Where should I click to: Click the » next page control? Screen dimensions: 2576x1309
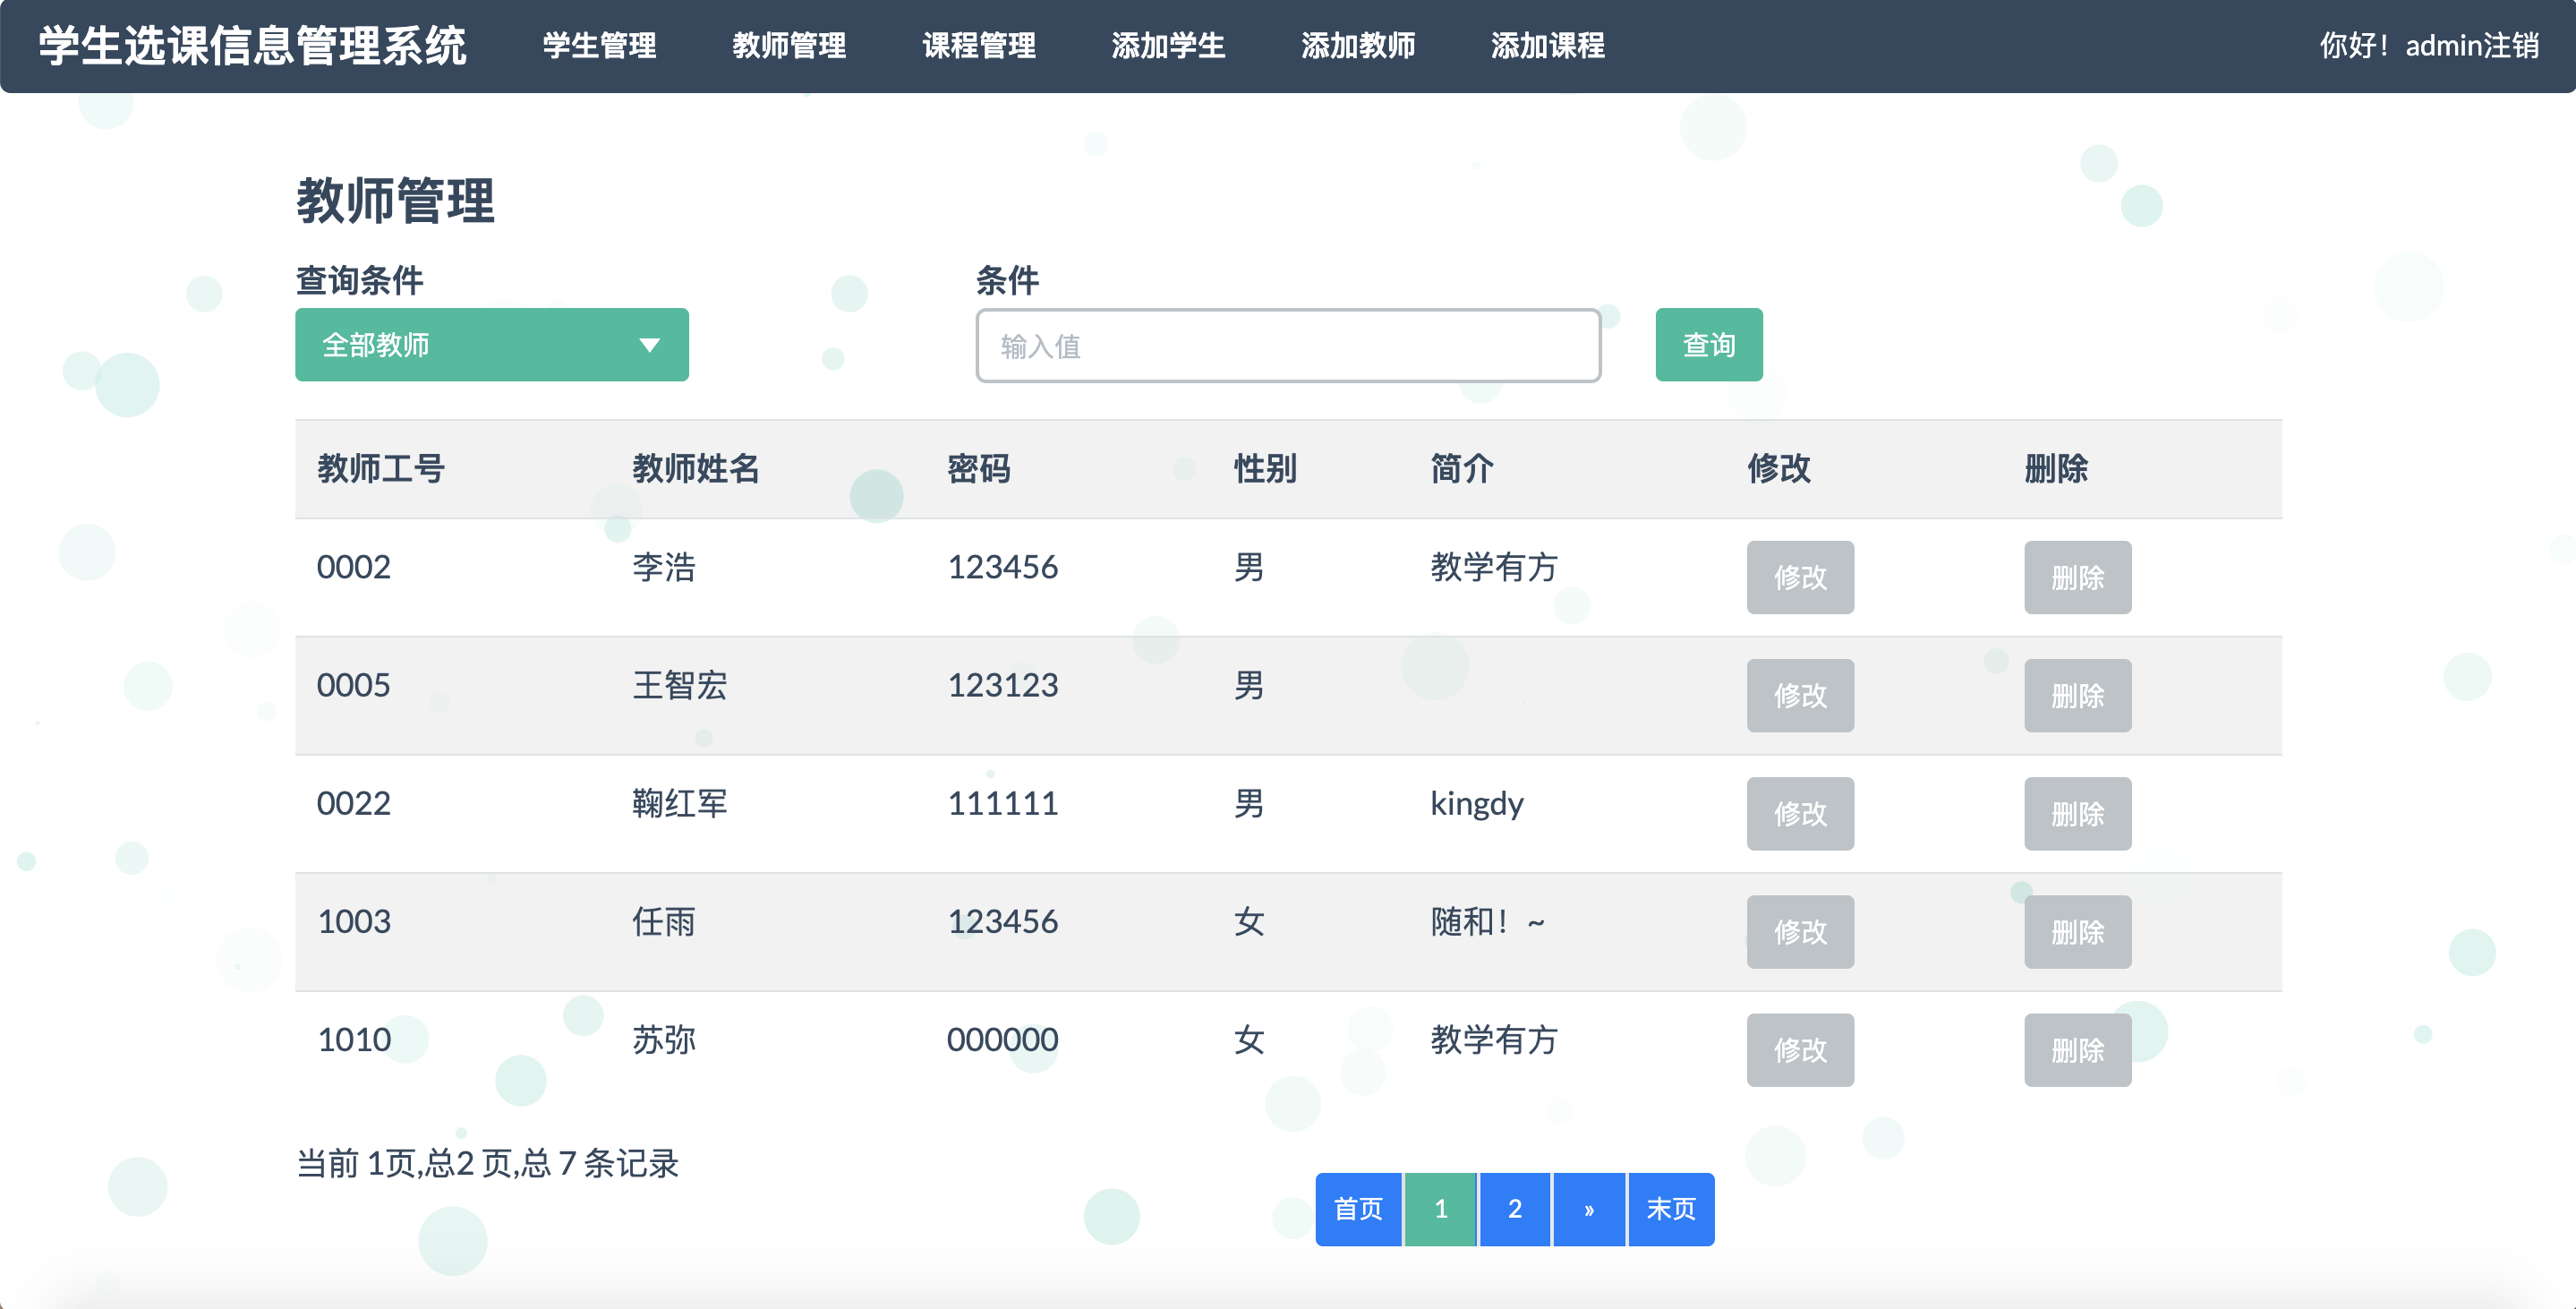(1589, 1209)
